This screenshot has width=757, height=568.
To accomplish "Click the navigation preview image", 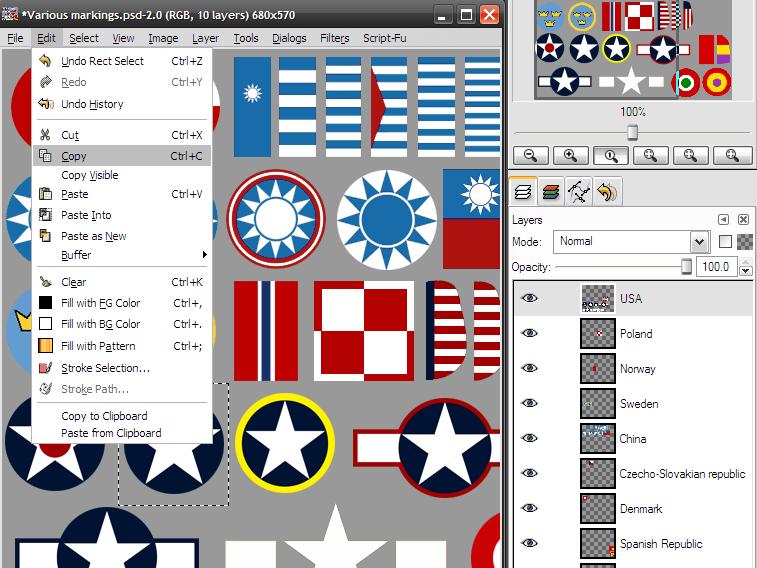I will [633, 49].
